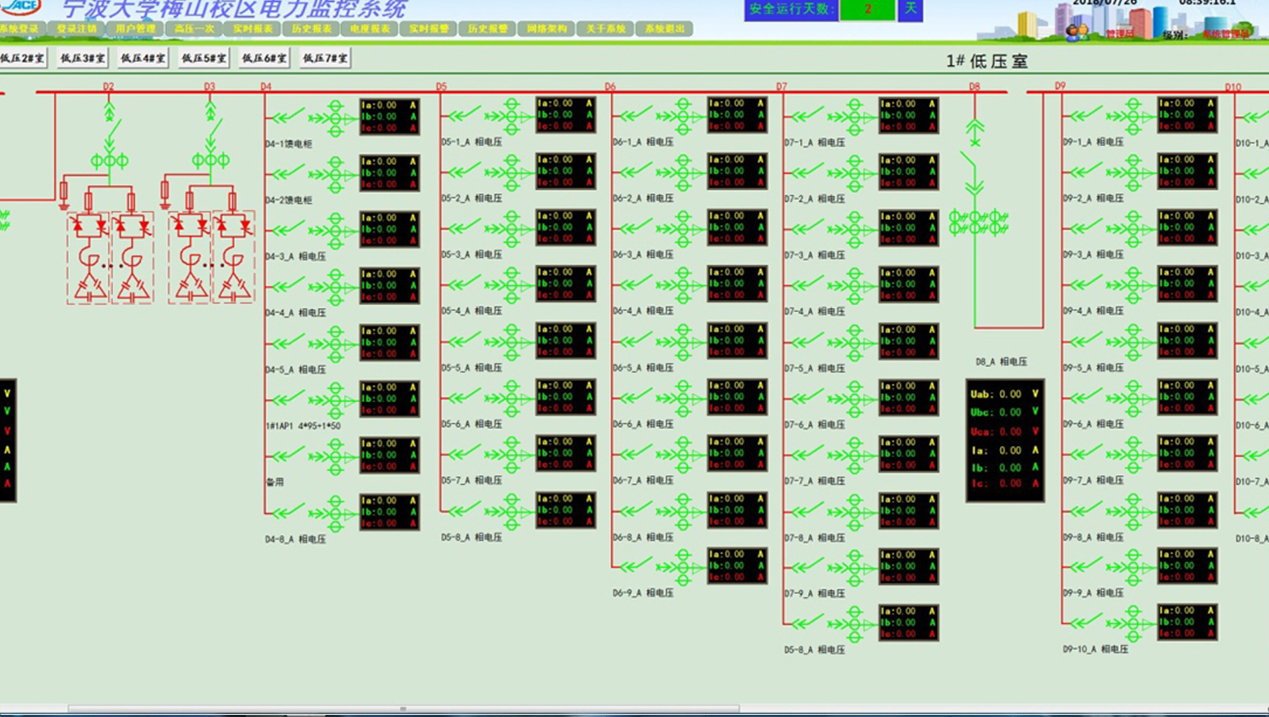Image resolution: width=1269 pixels, height=717 pixels.
Task: Go to the 低压2#室 room
Action: [23, 59]
